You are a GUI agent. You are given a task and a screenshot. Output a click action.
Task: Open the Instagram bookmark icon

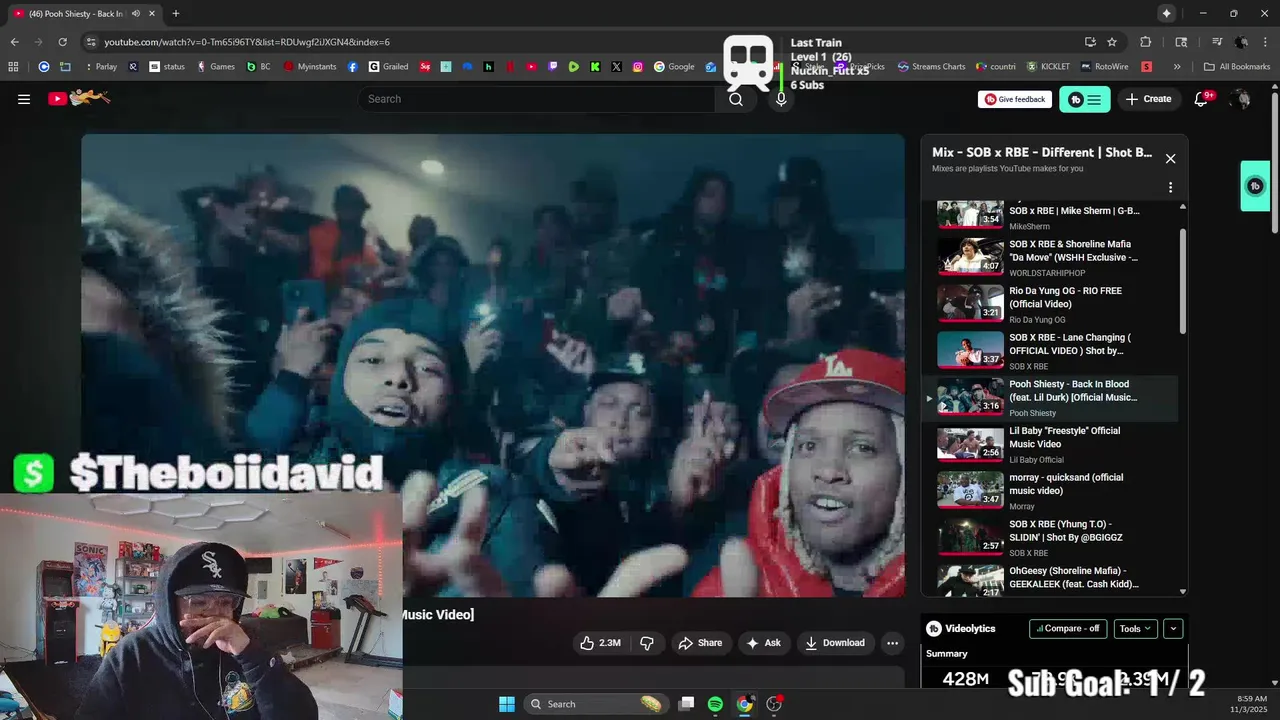pyautogui.click(x=638, y=67)
